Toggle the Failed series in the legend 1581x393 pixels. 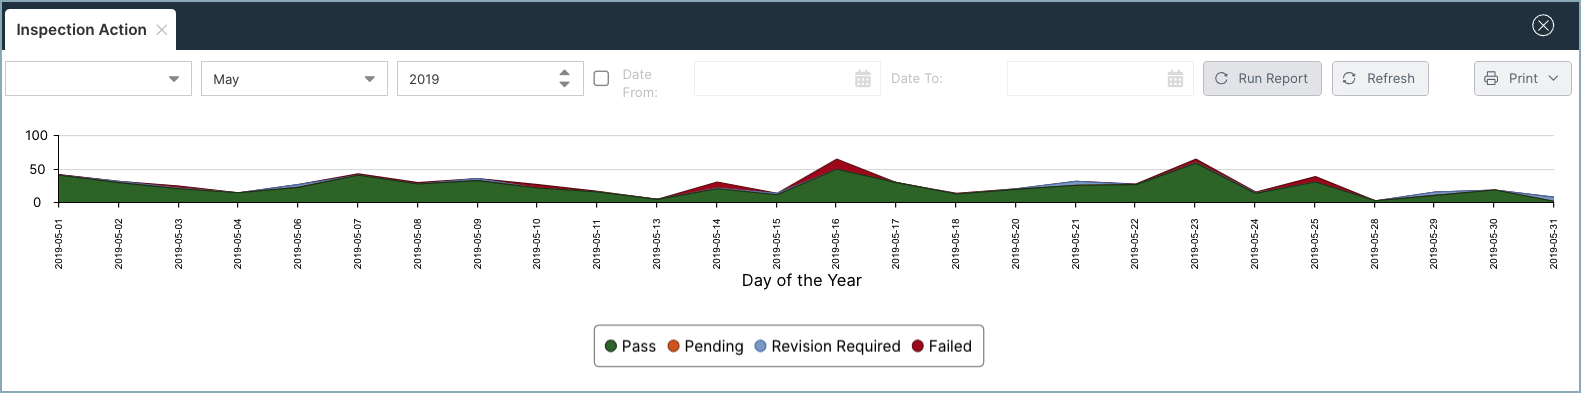point(941,346)
